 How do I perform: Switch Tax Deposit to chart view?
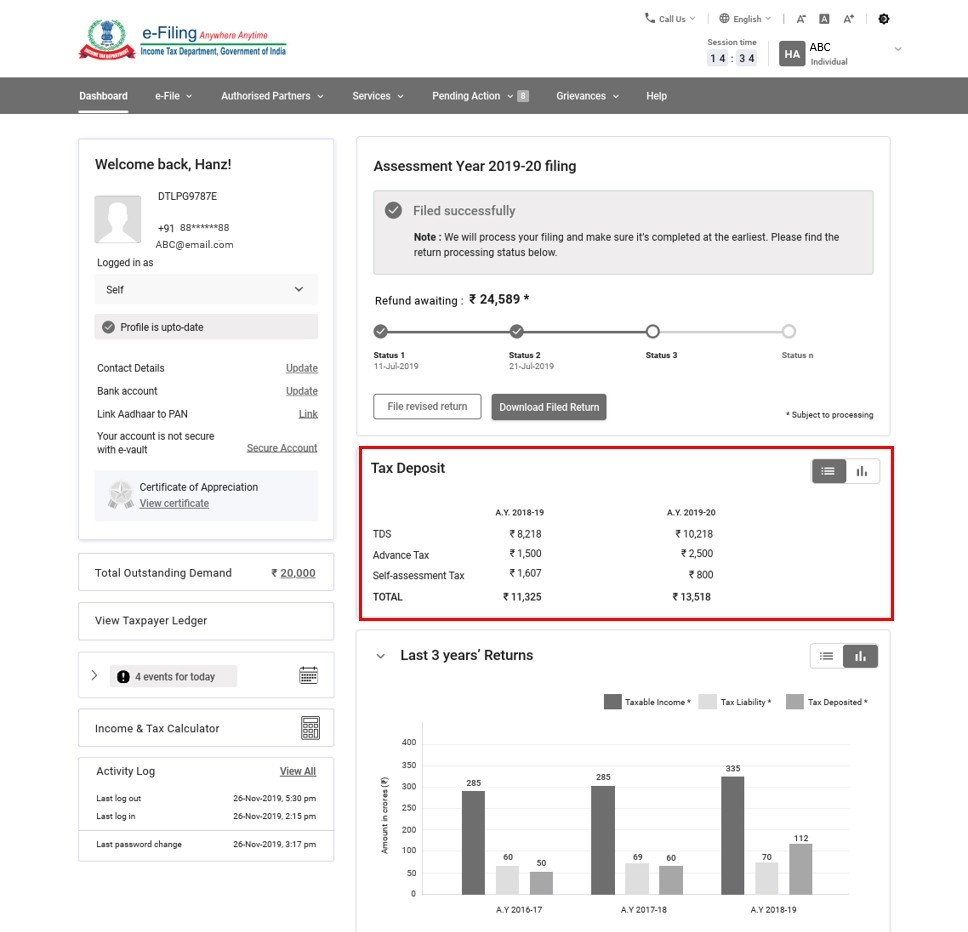pyautogui.click(x=862, y=471)
